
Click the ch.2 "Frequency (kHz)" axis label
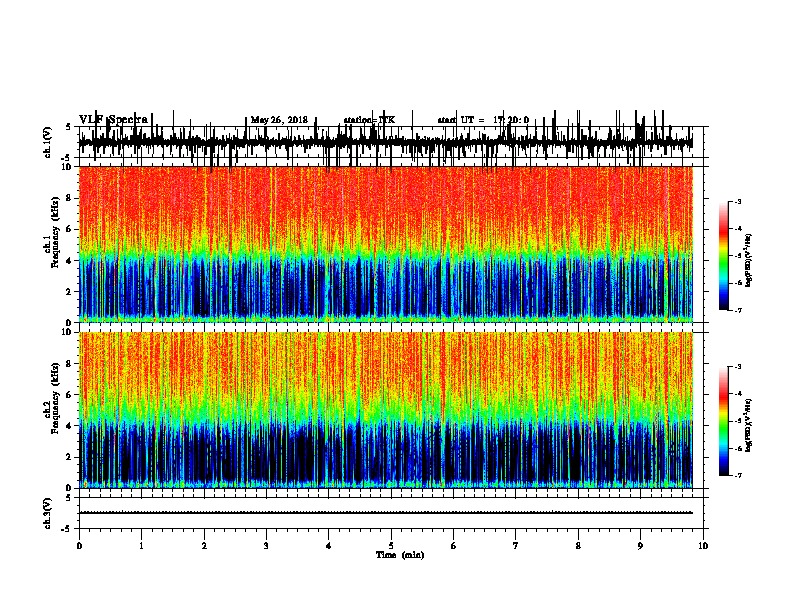tap(55, 398)
